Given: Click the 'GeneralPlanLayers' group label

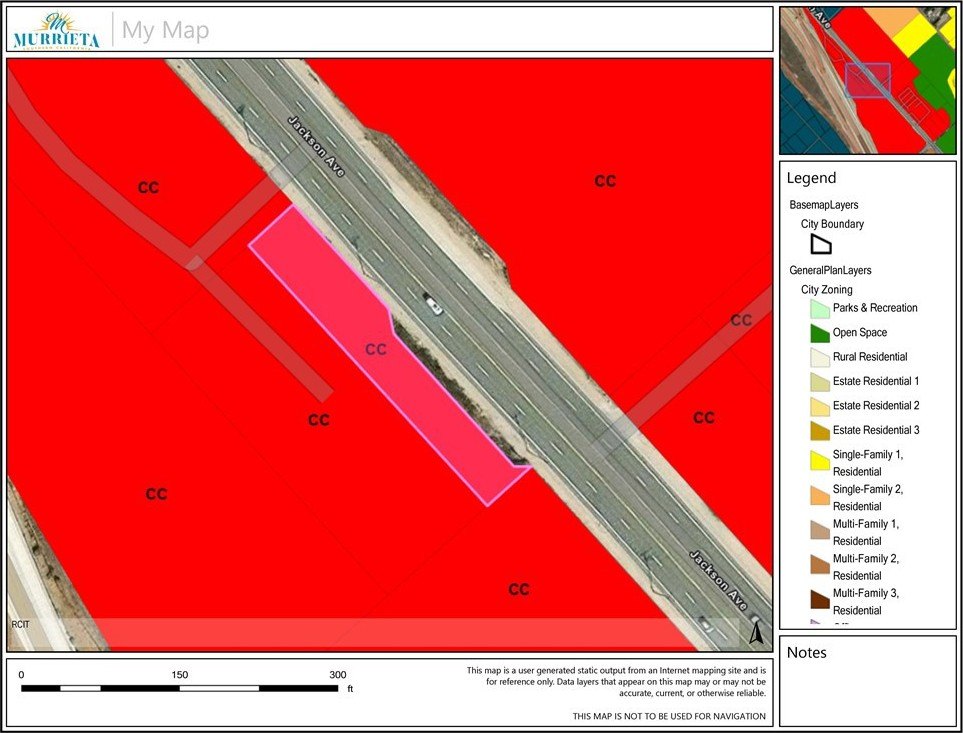Looking at the screenshot, I should coord(830,270).
